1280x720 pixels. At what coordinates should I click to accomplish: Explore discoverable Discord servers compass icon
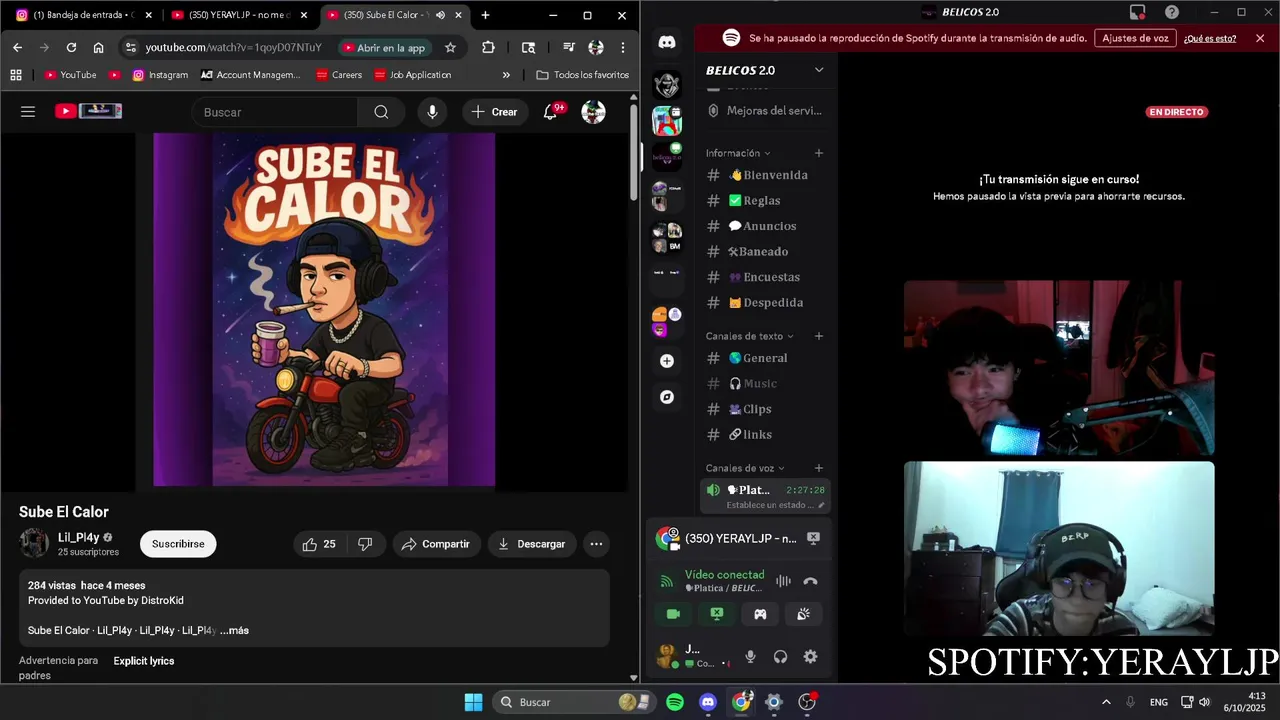click(667, 397)
